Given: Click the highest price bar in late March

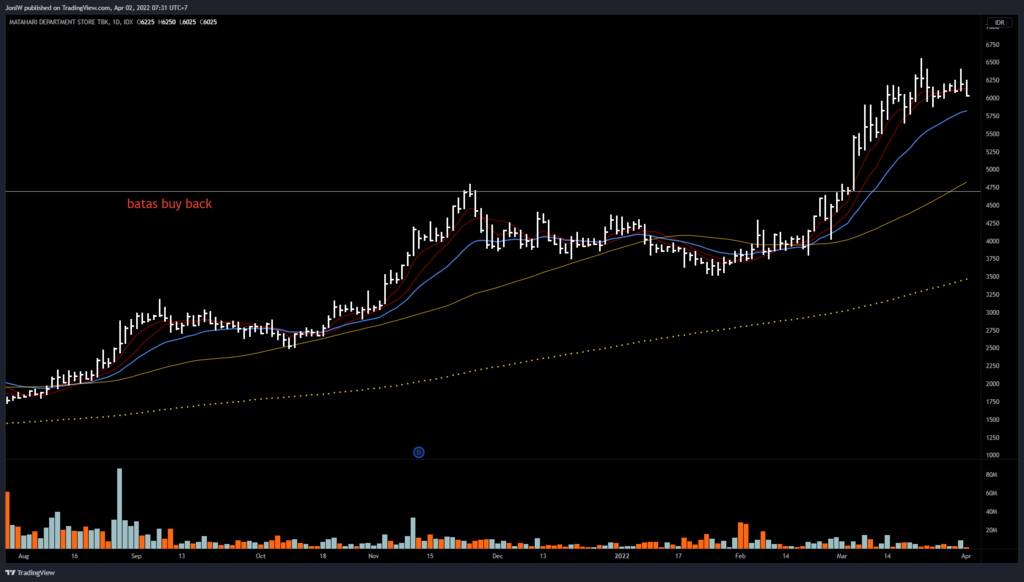Looking at the screenshot, I should (x=921, y=70).
